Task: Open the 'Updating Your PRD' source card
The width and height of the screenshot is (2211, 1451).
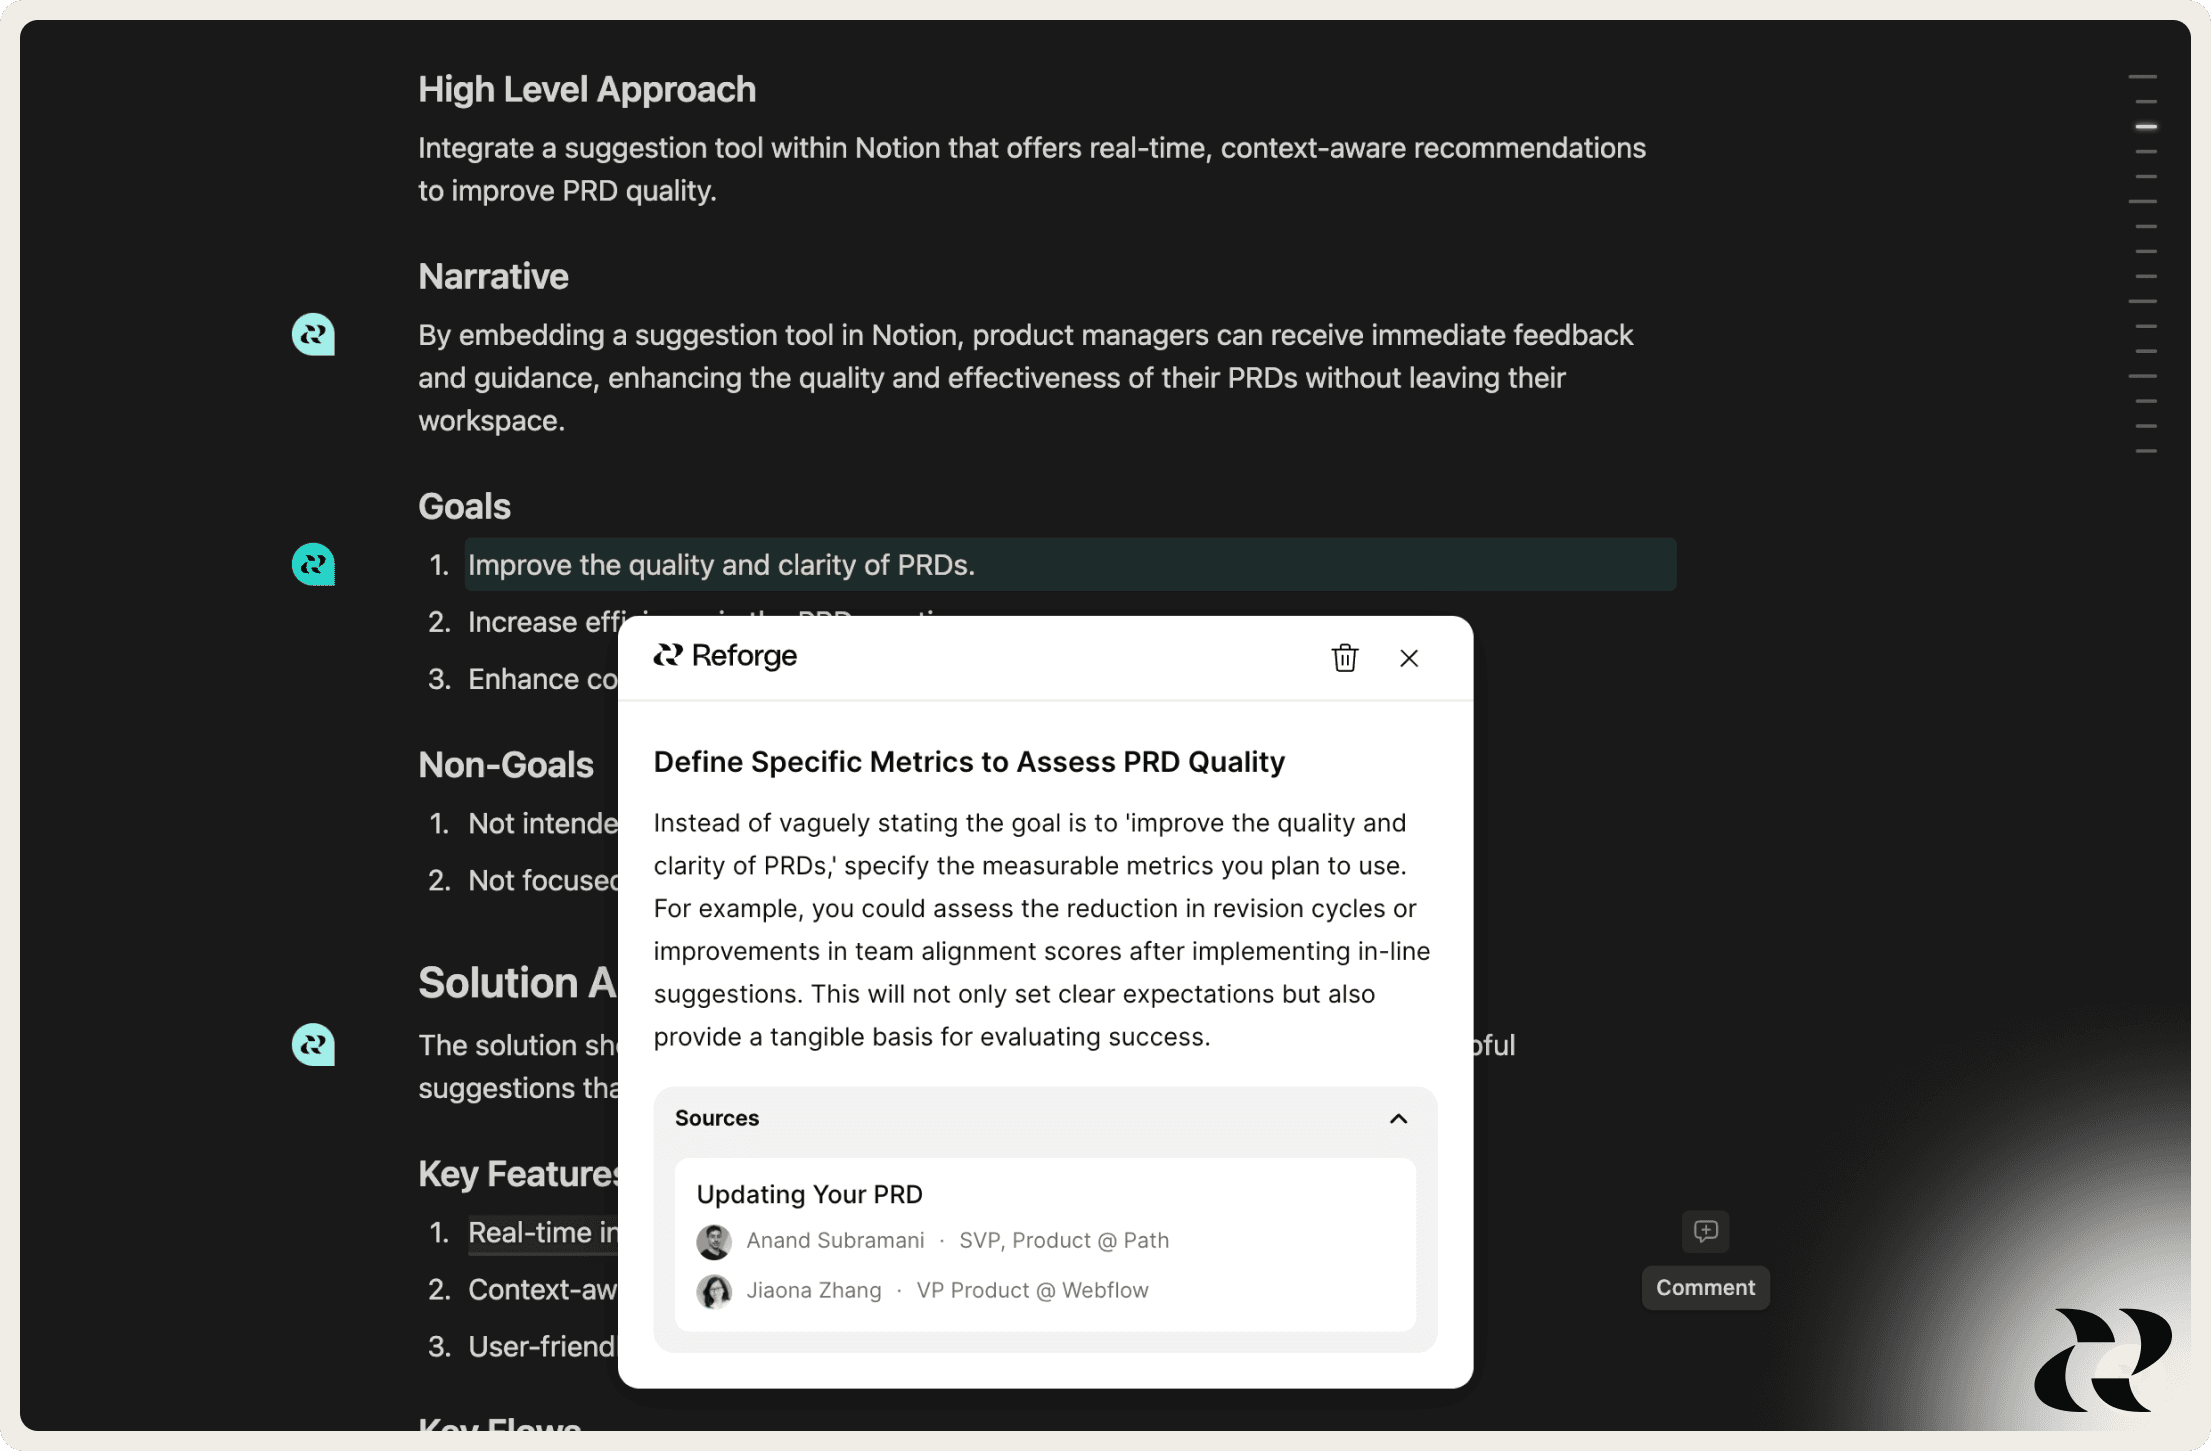Action: coord(1045,1244)
